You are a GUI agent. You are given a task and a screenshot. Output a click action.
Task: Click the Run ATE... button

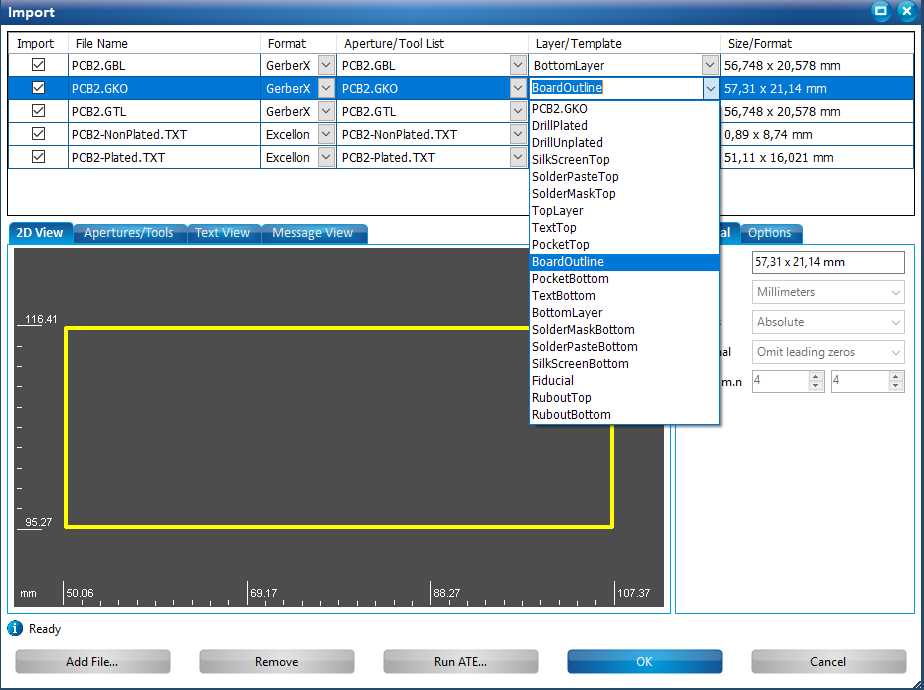pyautogui.click(x=460, y=662)
